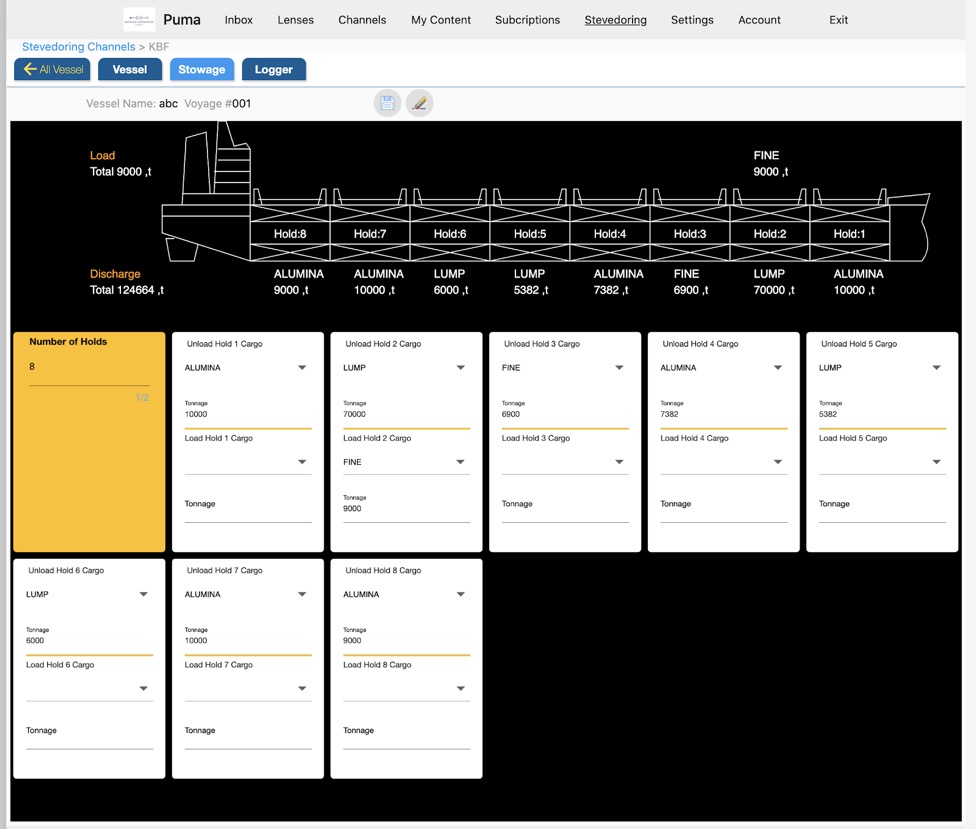Viewport: 976px width, 829px height.
Task: Expand Unload Hold 1 Cargo dropdown
Action: tap(248, 368)
